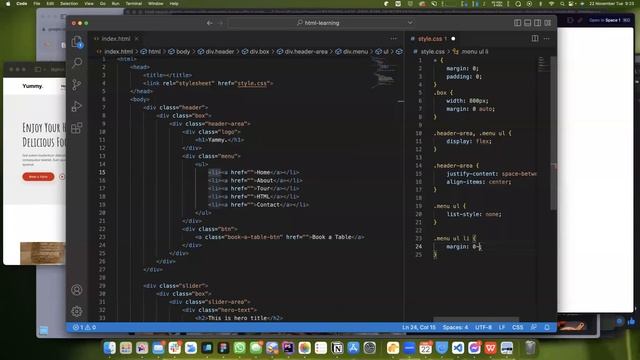
Task: Click the style.css editor vertical scrollbar
Action: (x=553, y=133)
